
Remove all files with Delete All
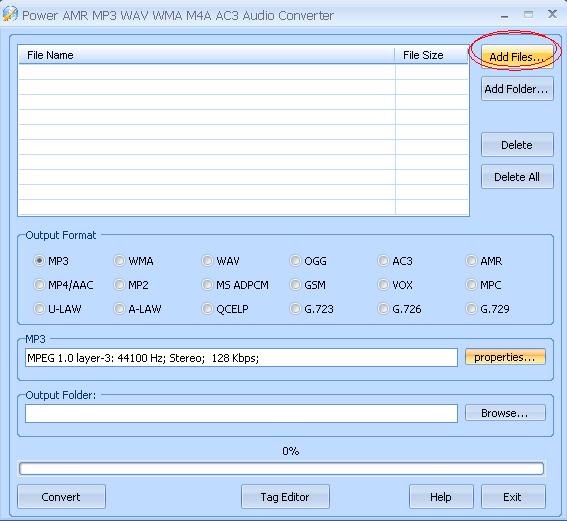(517, 177)
